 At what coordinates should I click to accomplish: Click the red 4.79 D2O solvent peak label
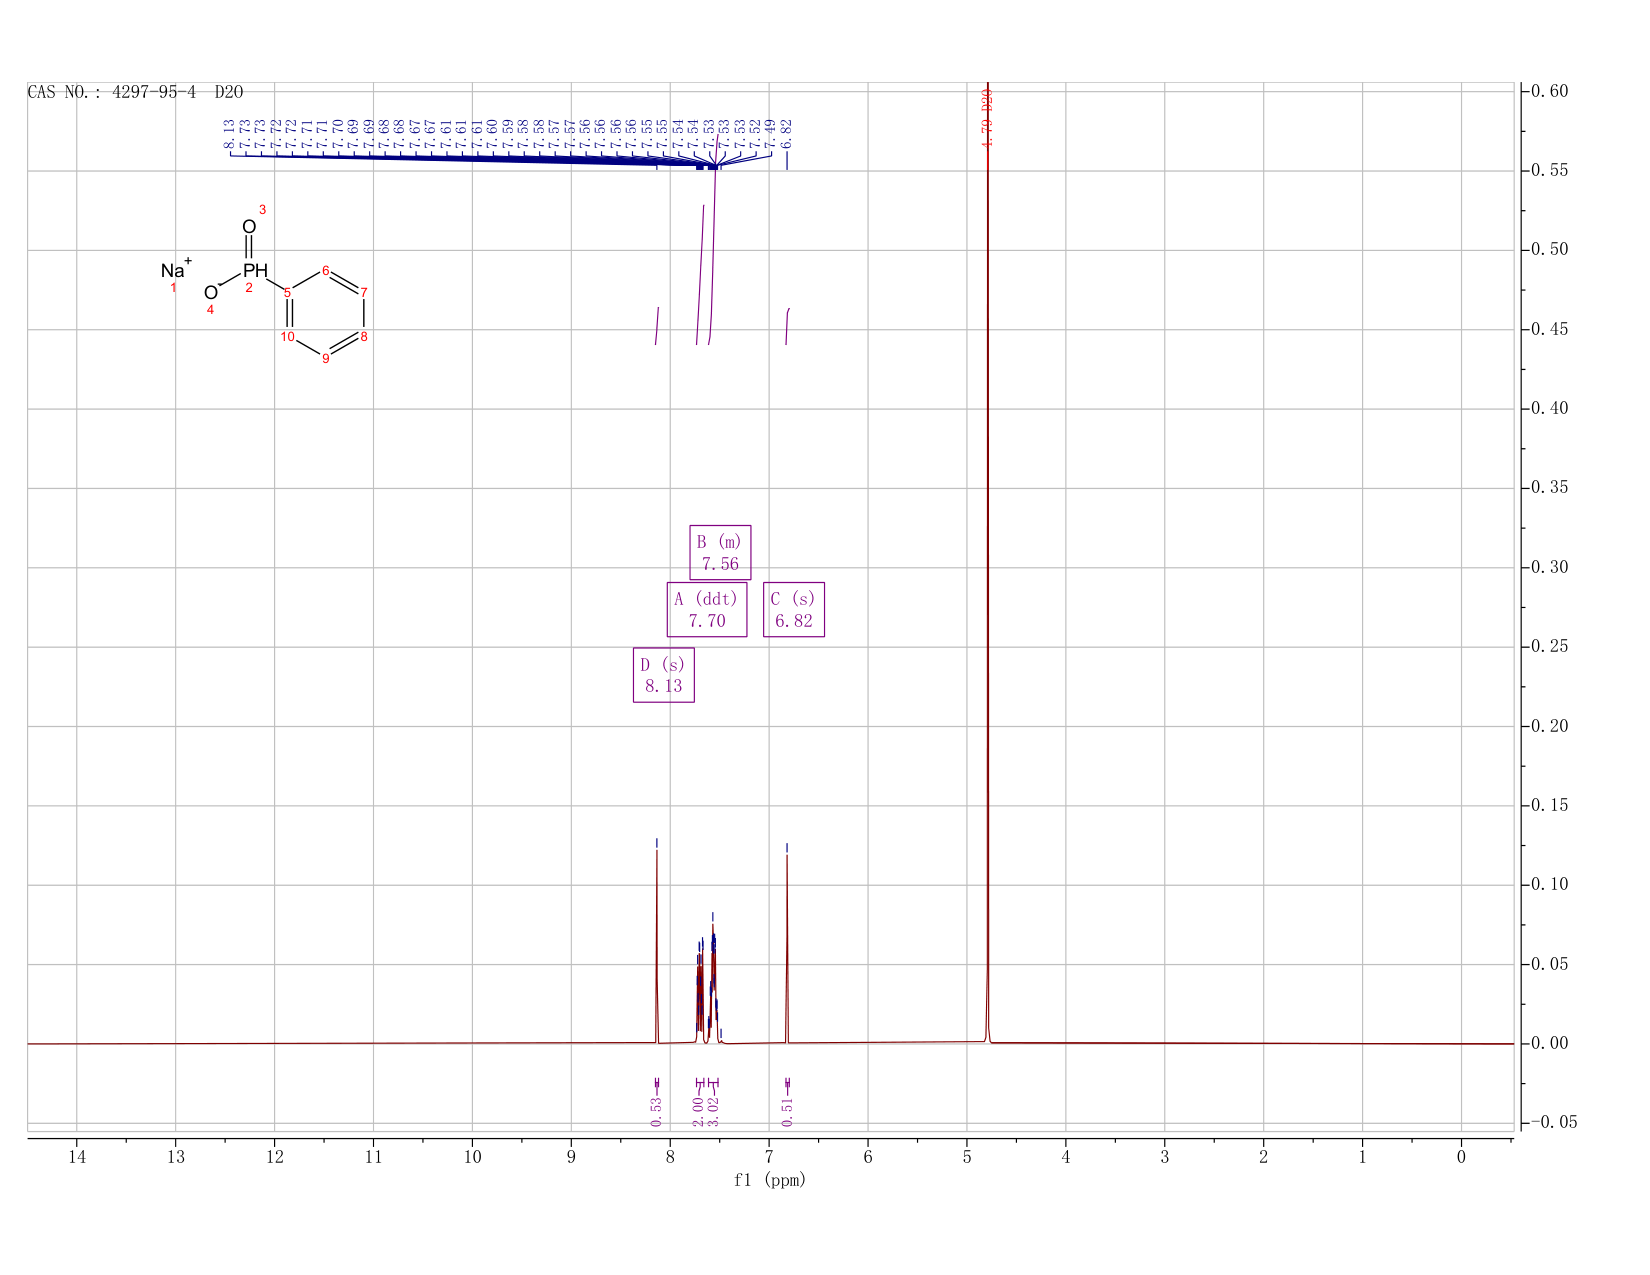[987, 118]
